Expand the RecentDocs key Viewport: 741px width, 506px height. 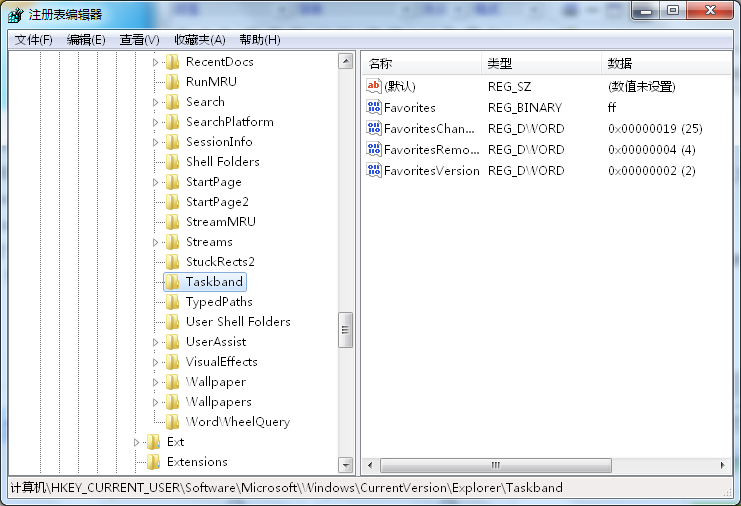155,62
